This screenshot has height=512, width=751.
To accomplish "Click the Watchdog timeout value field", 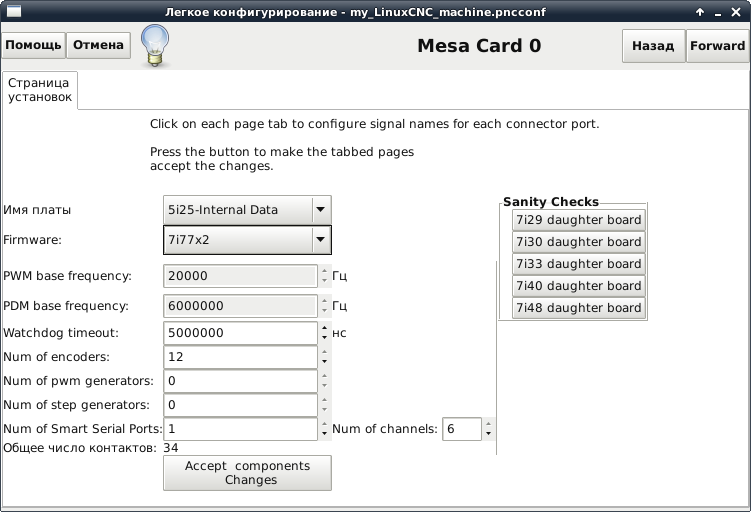I will pos(240,333).
